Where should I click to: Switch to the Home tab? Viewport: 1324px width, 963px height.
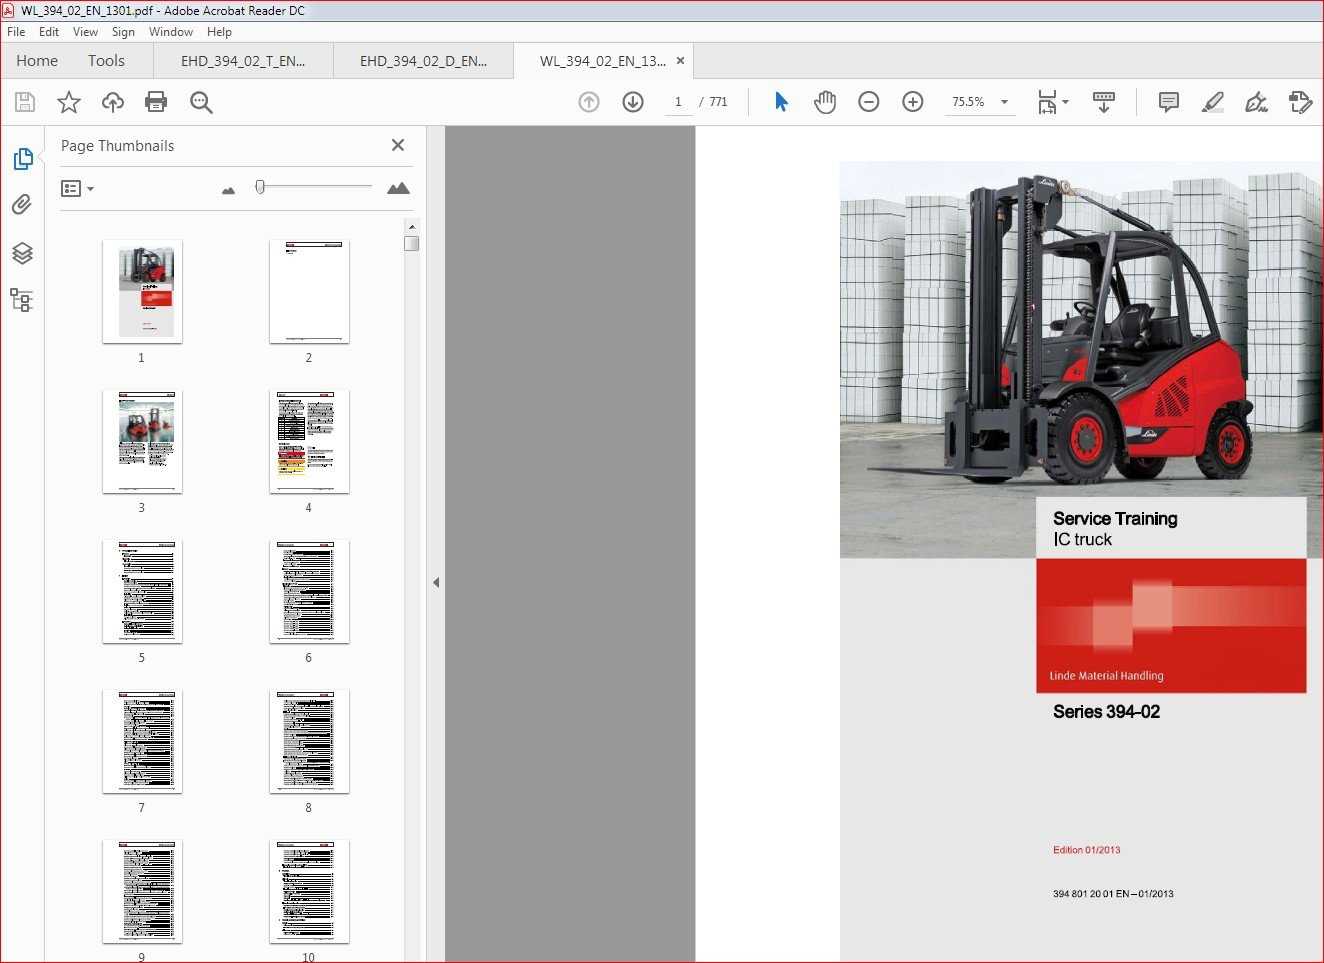37,61
